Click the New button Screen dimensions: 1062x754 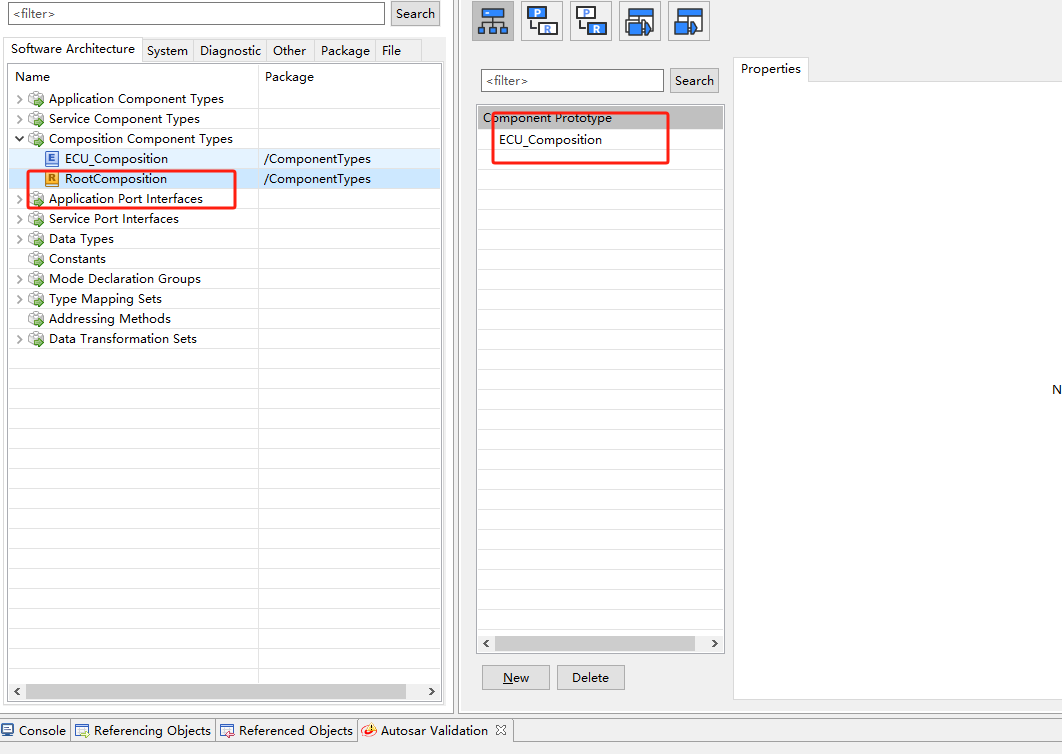pos(516,677)
